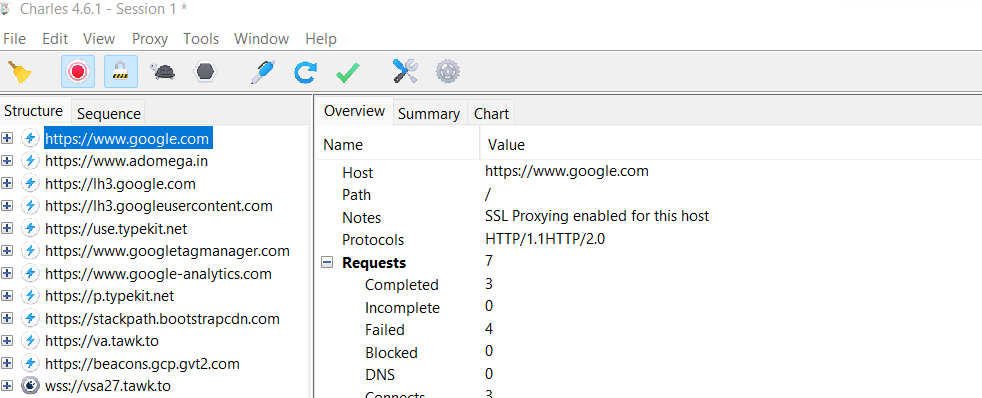The image size is (982, 398).
Task: Select https://stackpath.bootstrapcdn.com host
Action: (162, 319)
